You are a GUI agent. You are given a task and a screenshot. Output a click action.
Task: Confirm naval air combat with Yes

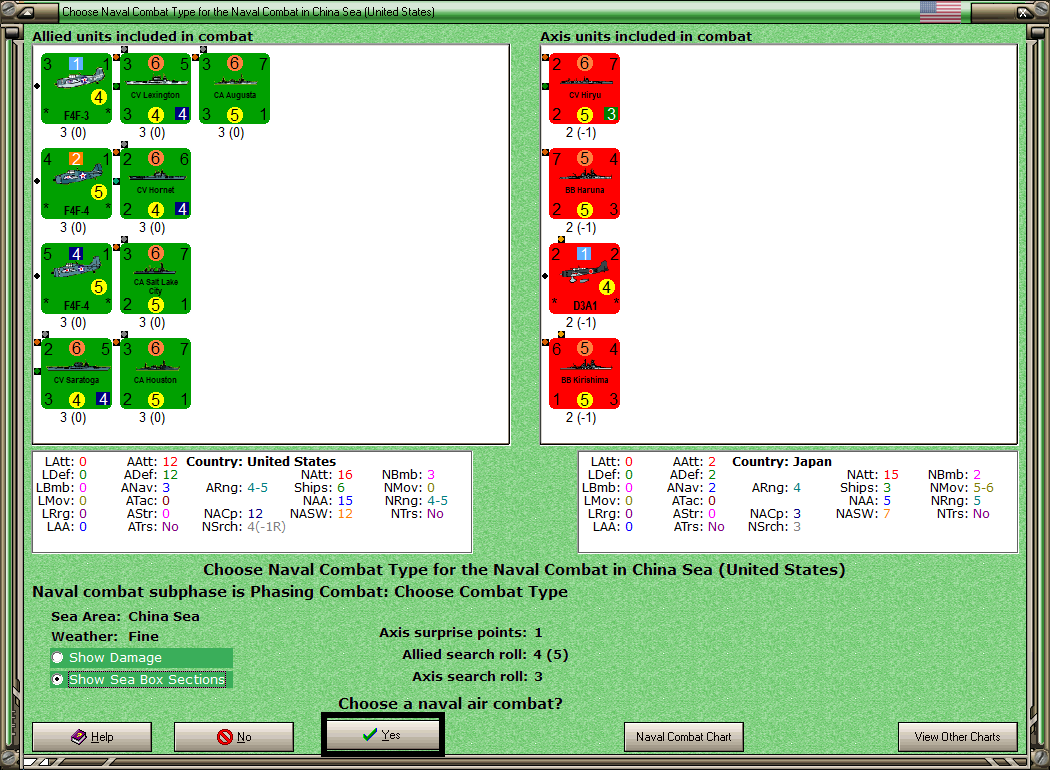pos(382,735)
